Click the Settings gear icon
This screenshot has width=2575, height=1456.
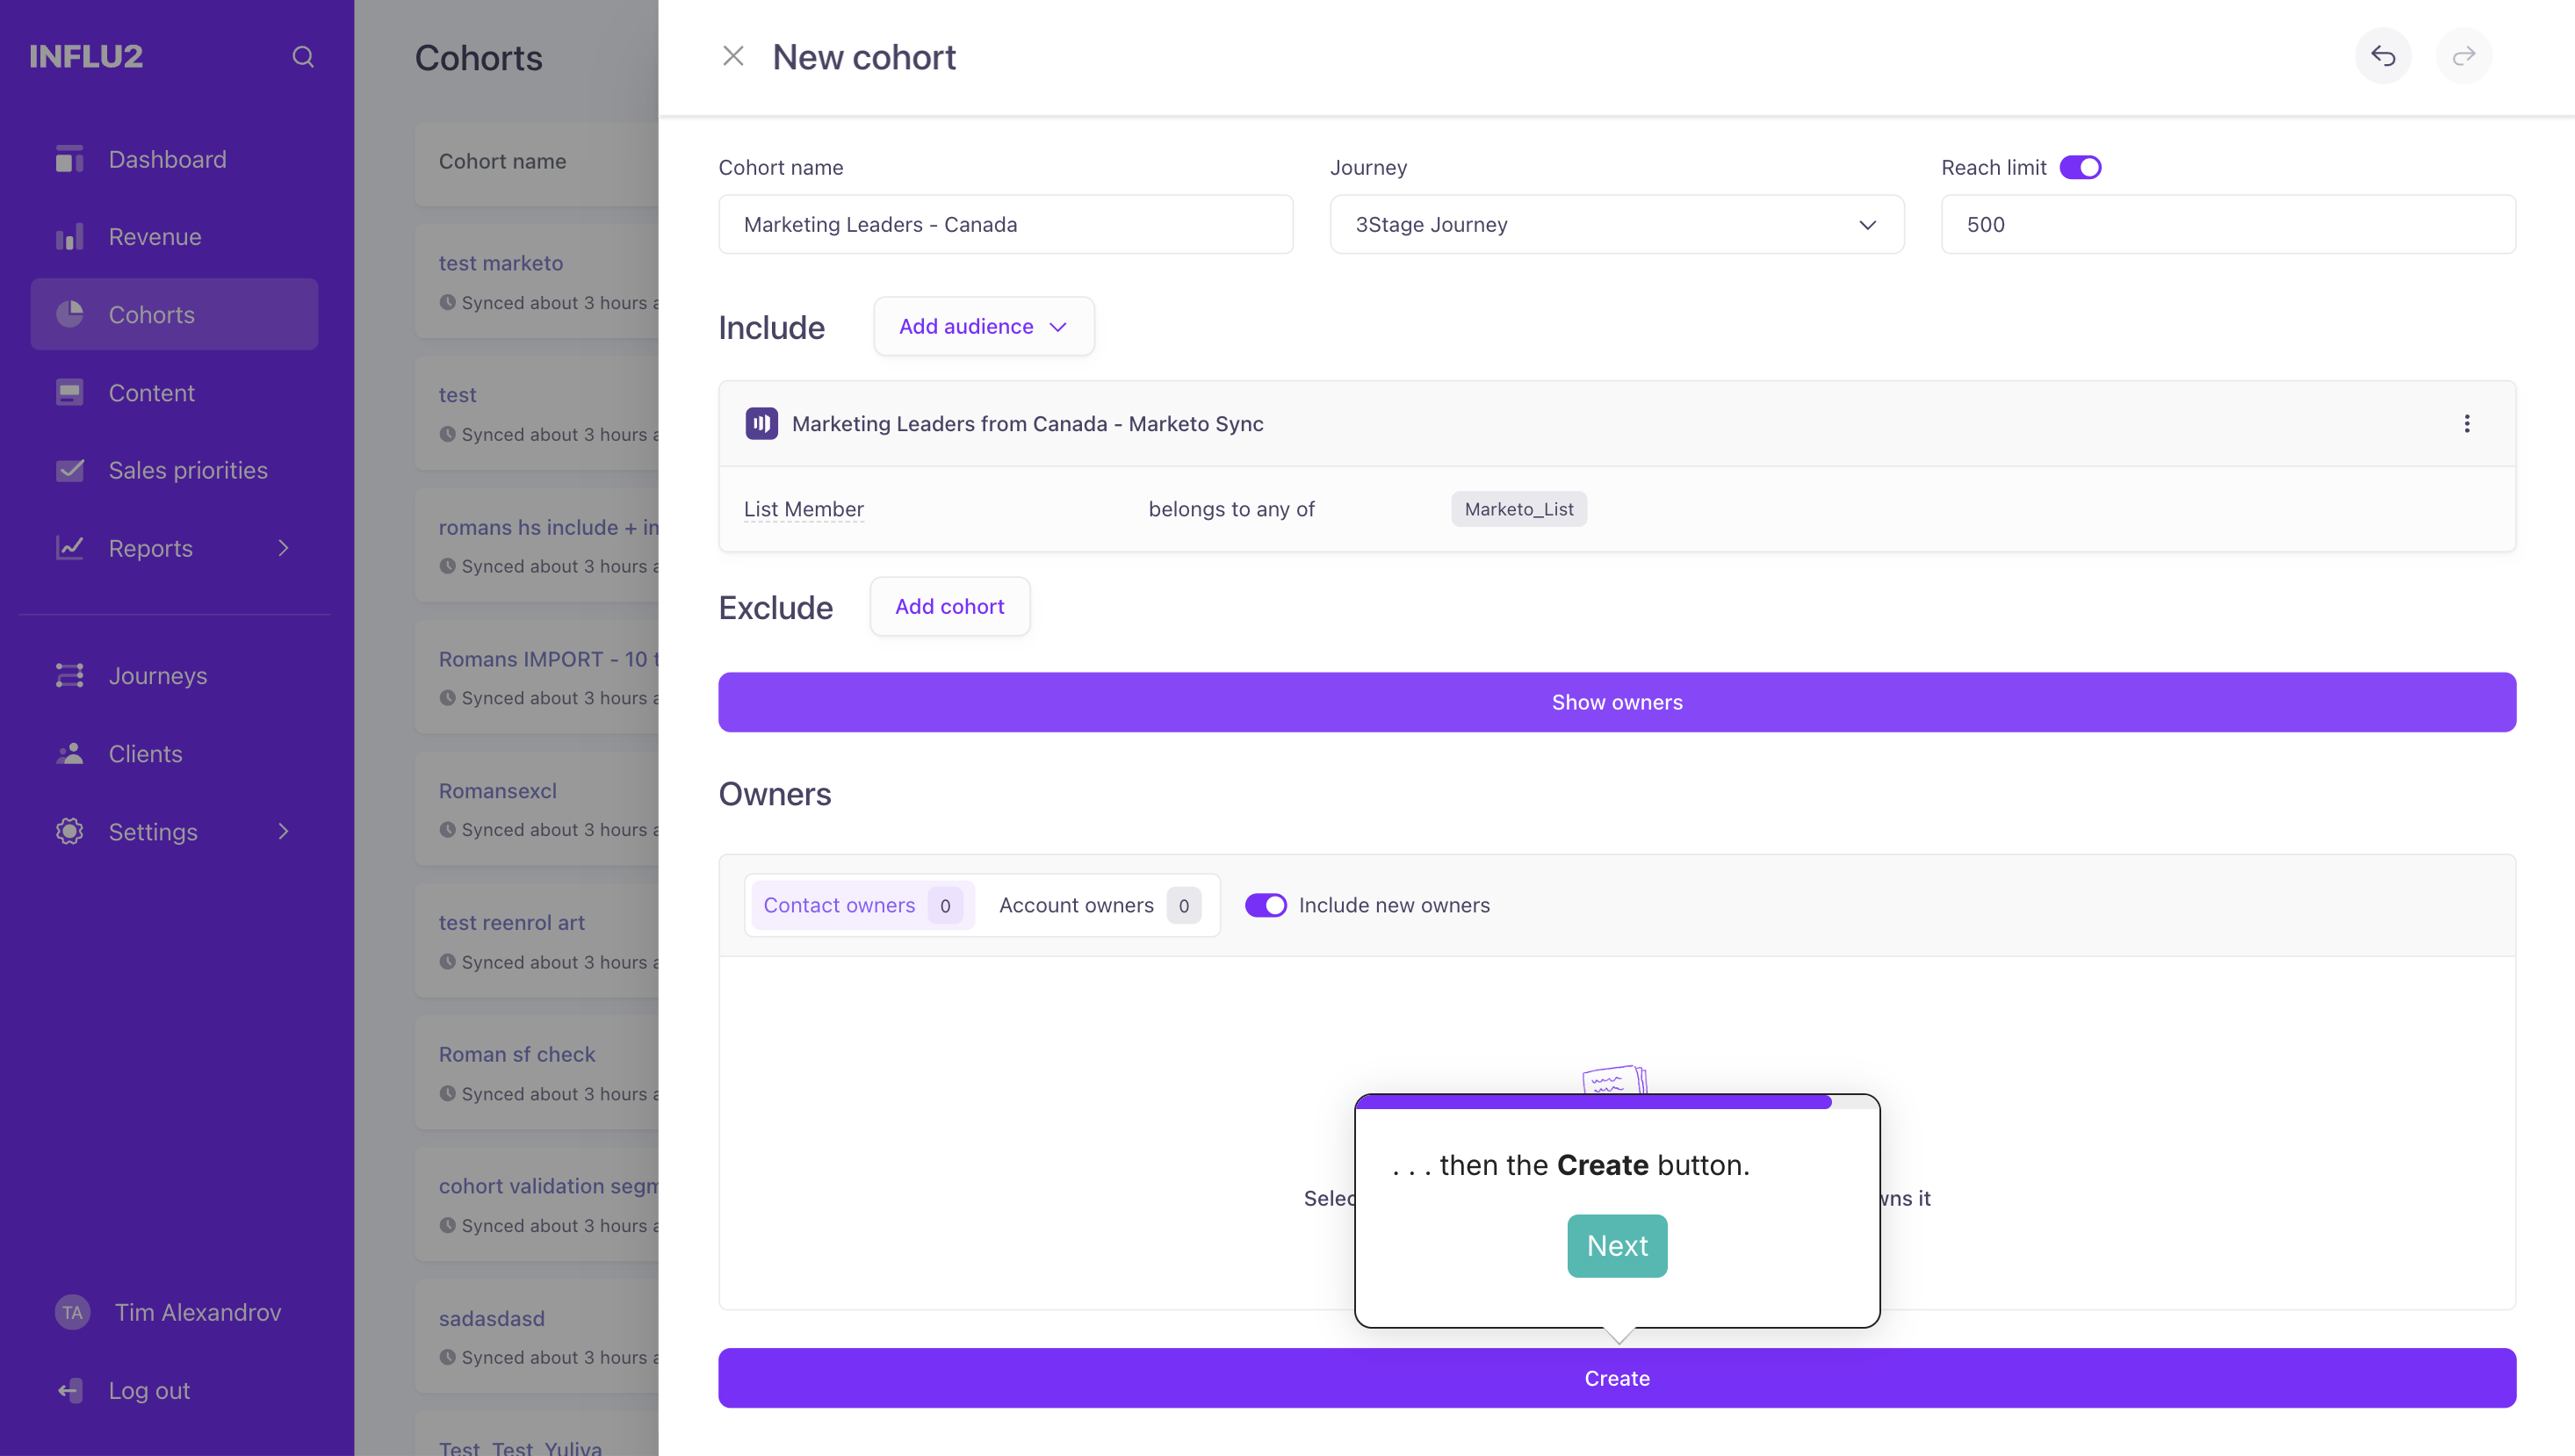(69, 831)
